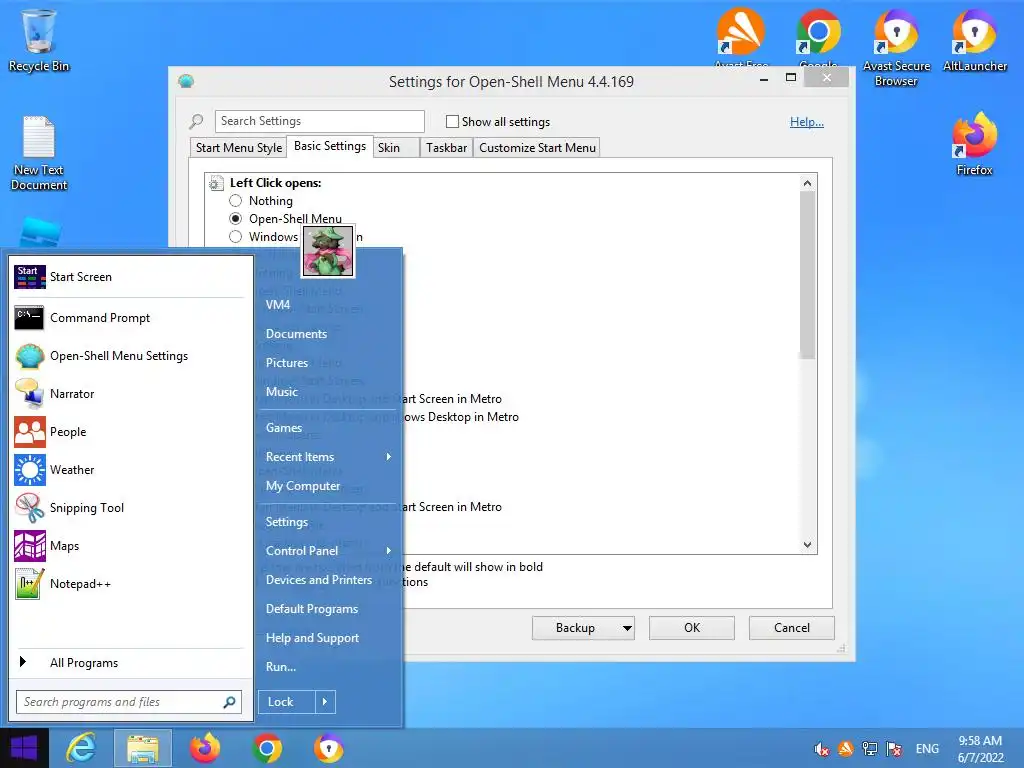The width and height of the screenshot is (1024, 768).
Task: Switch to Basic Settings tab
Action: [x=330, y=146]
